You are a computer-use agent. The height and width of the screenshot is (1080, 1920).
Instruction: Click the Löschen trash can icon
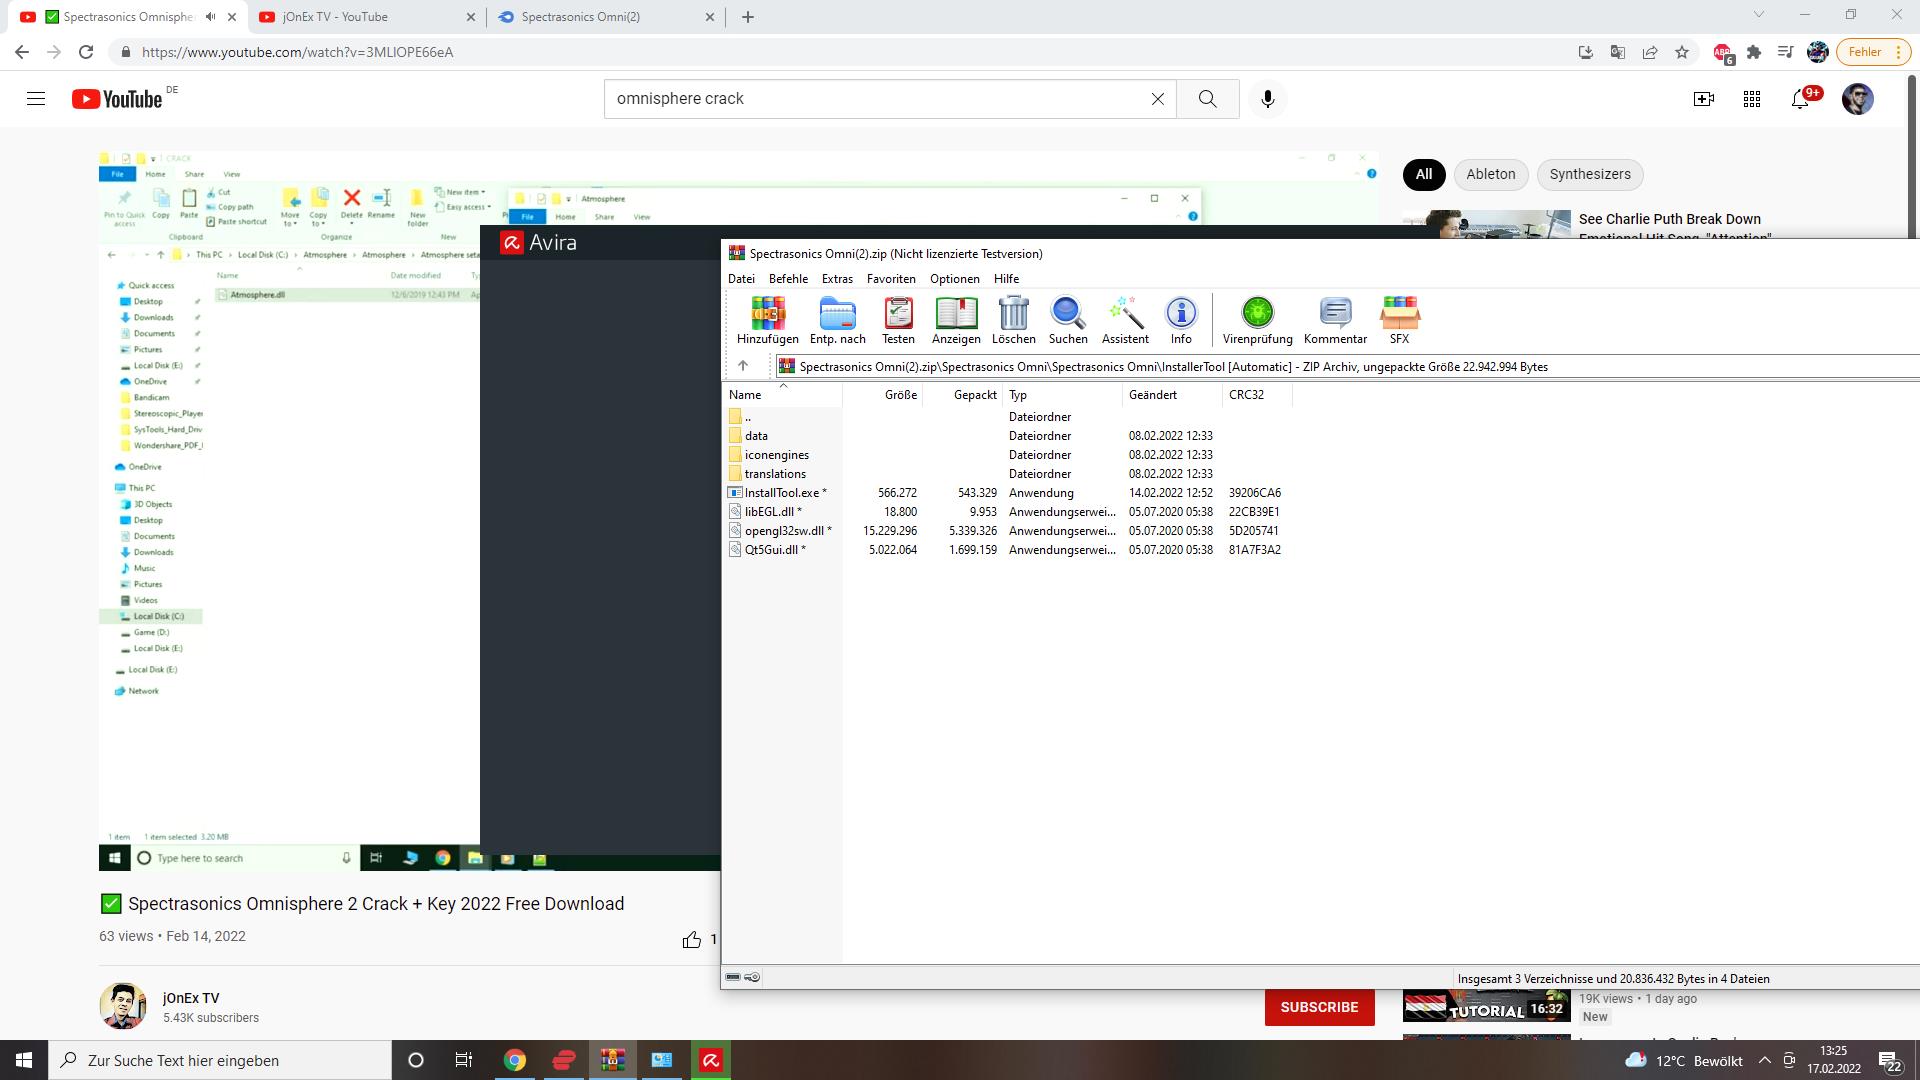click(1013, 320)
